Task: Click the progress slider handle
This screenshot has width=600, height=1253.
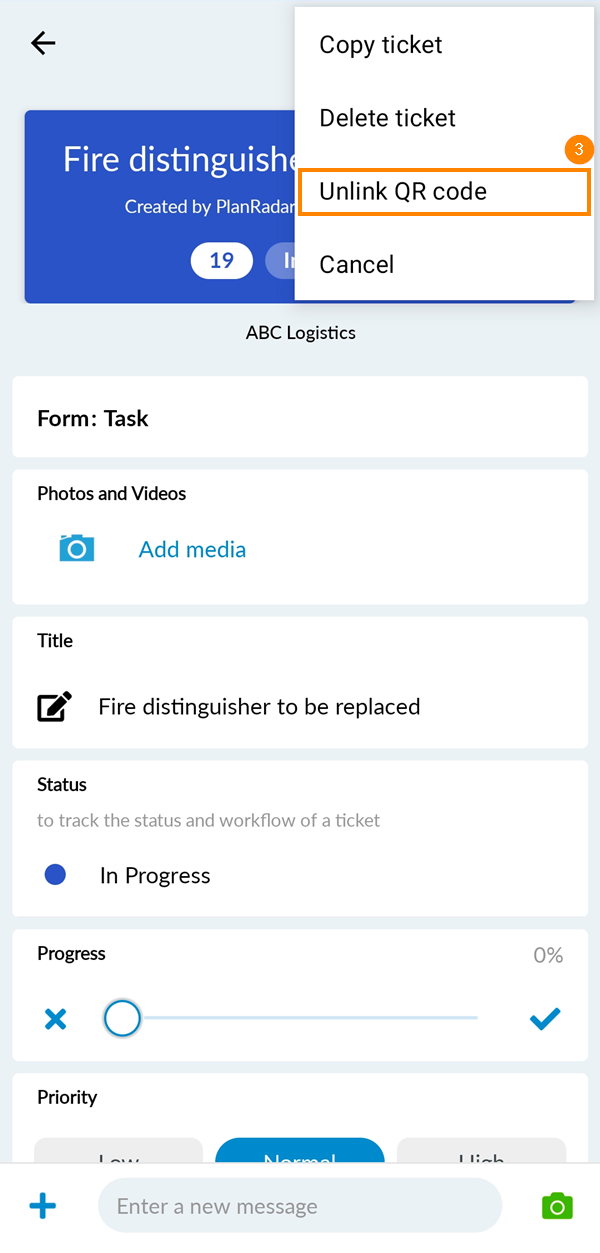Action: [122, 1019]
